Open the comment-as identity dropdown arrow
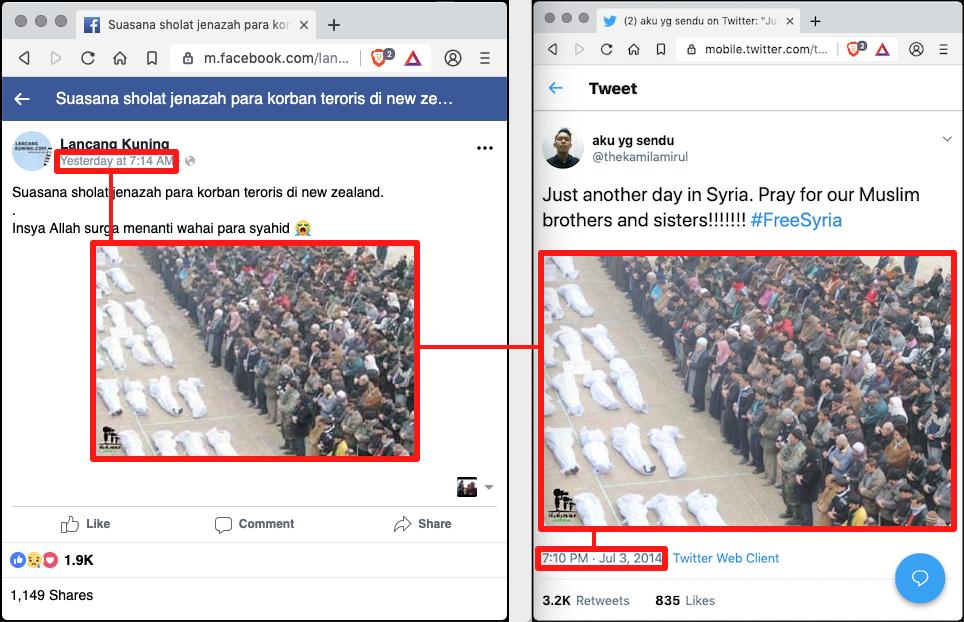964x622 pixels. click(x=489, y=487)
